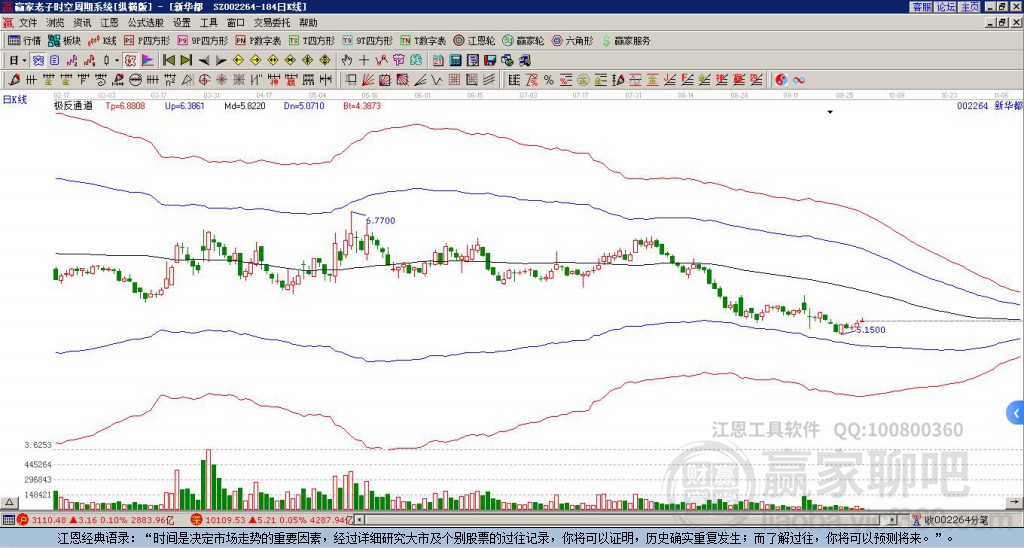Click the yin-yang taiji icon

point(781,80)
